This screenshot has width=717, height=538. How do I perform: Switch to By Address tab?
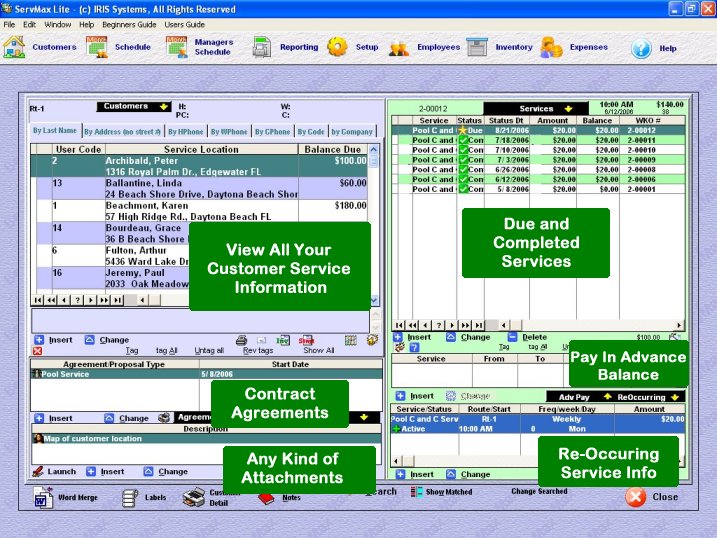point(122,132)
